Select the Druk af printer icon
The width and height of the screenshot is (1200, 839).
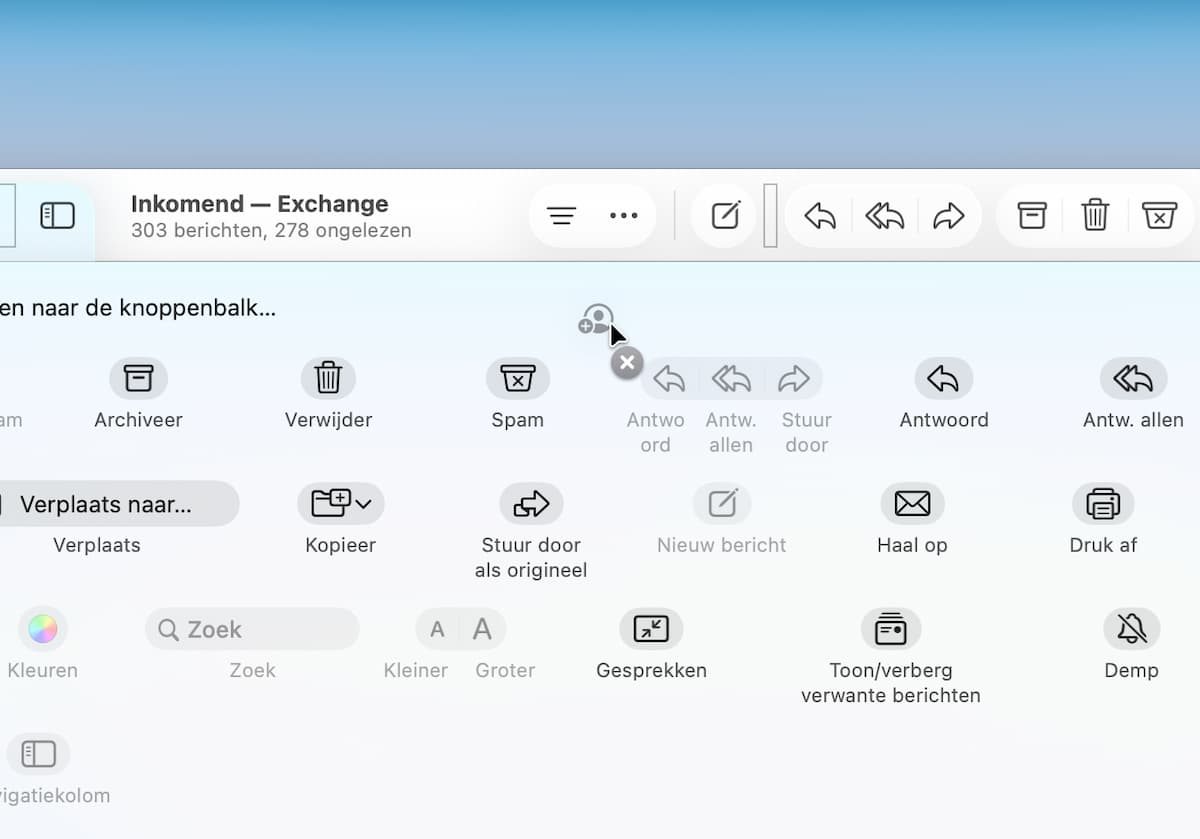pyautogui.click(x=1102, y=504)
